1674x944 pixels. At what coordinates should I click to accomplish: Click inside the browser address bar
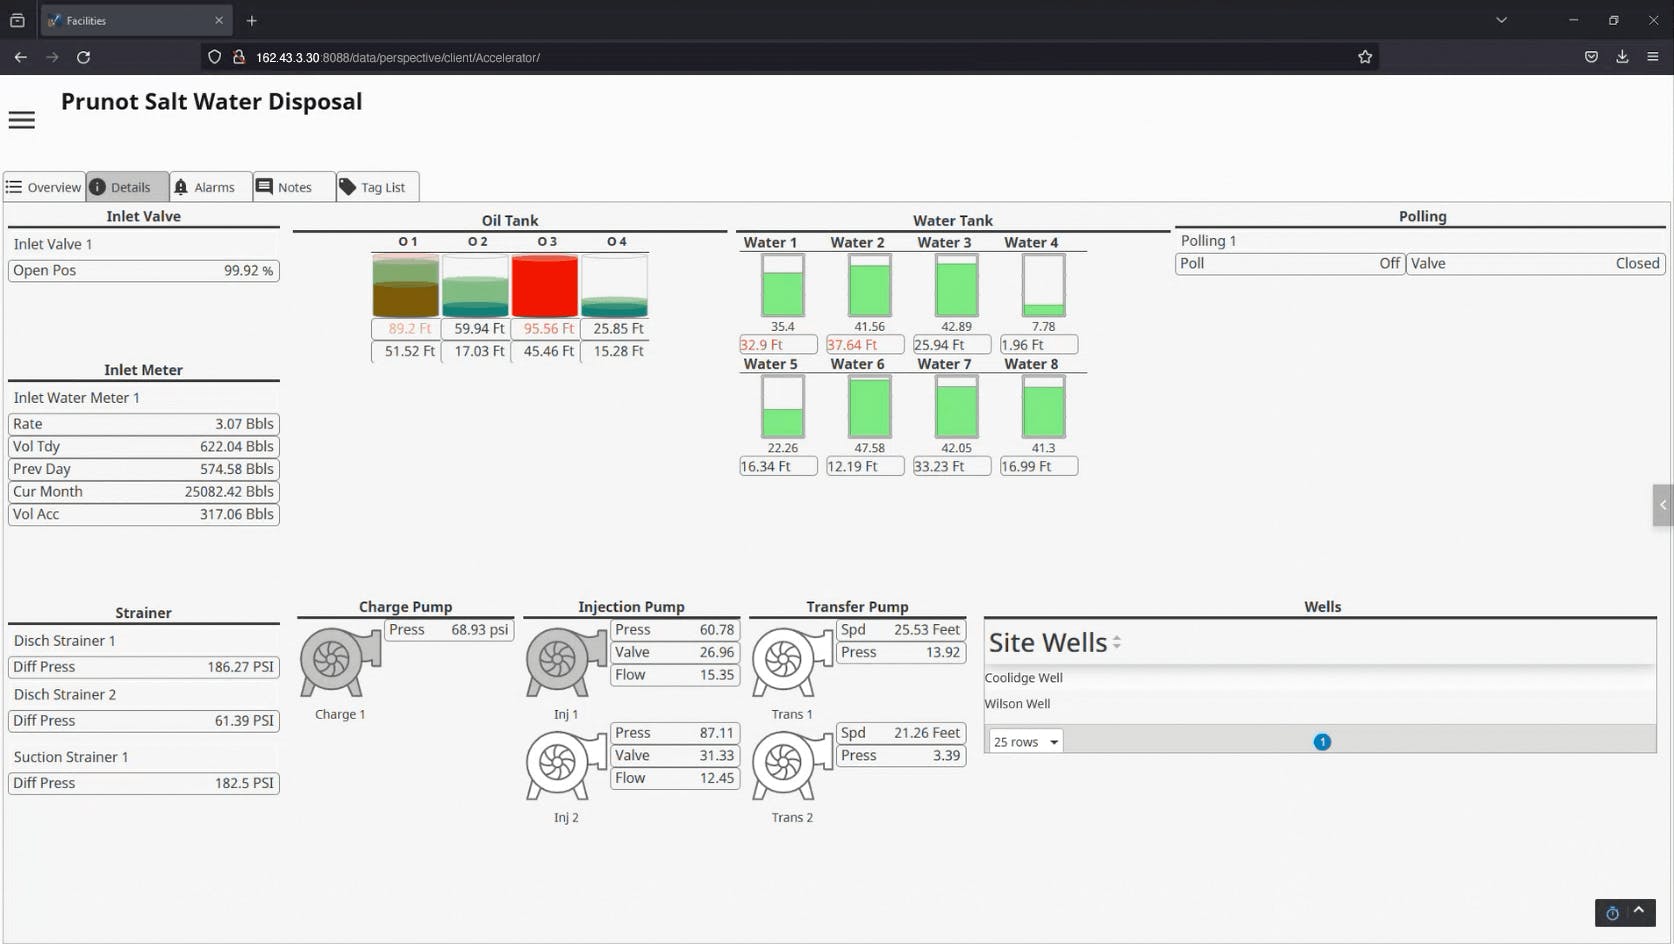pos(700,57)
